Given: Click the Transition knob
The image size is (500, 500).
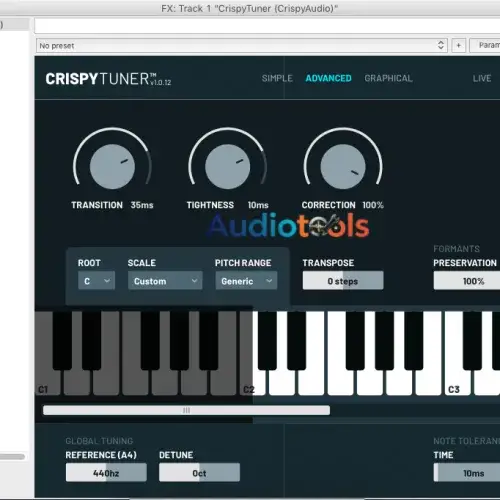Looking at the screenshot, I should 112,166.
